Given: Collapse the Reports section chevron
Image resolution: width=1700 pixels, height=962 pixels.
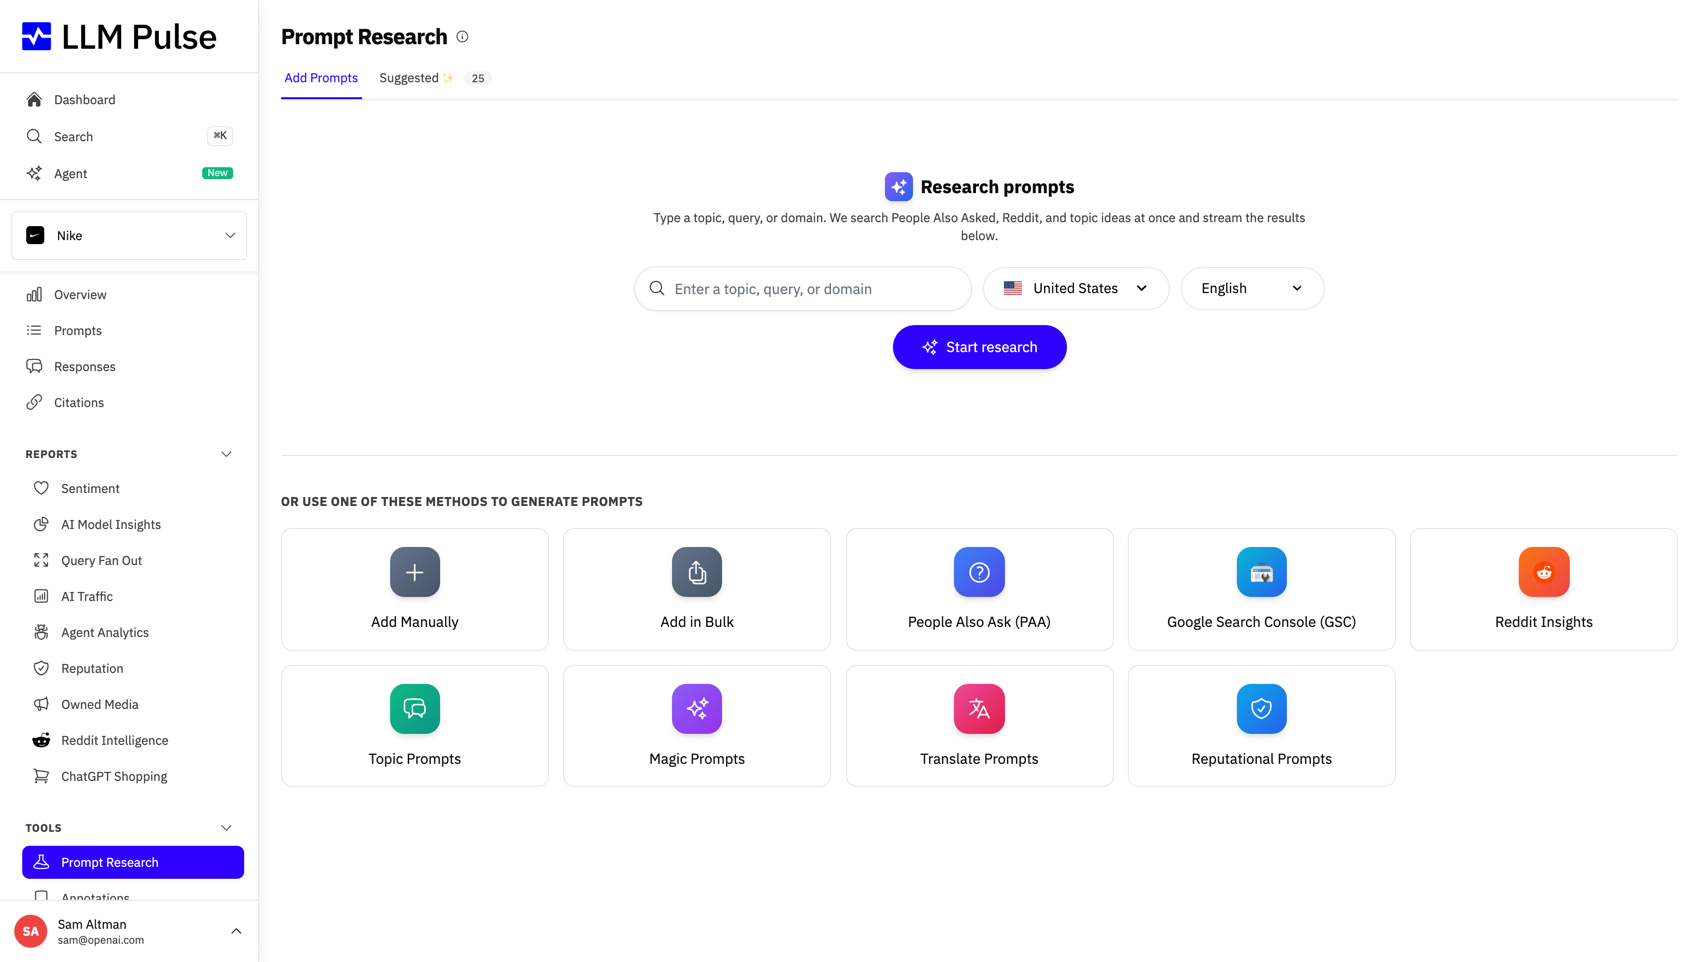Looking at the screenshot, I should (x=226, y=455).
